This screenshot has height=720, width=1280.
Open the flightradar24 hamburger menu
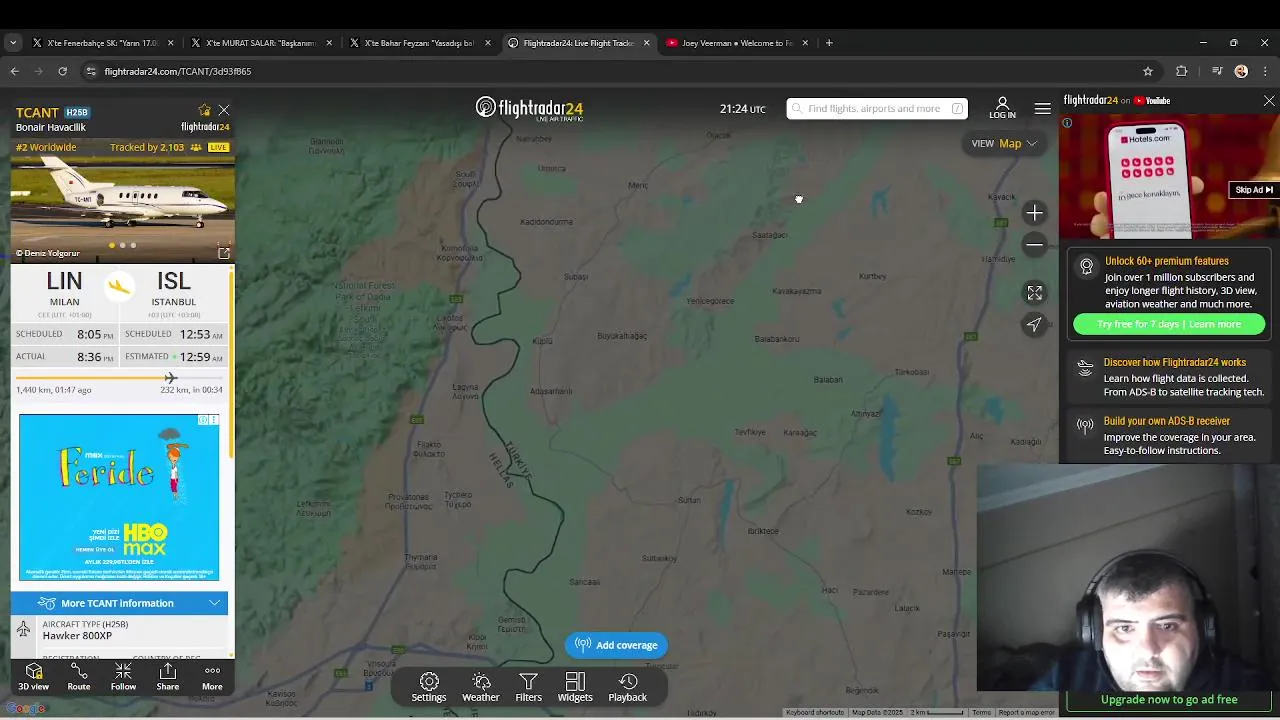click(1042, 108)
